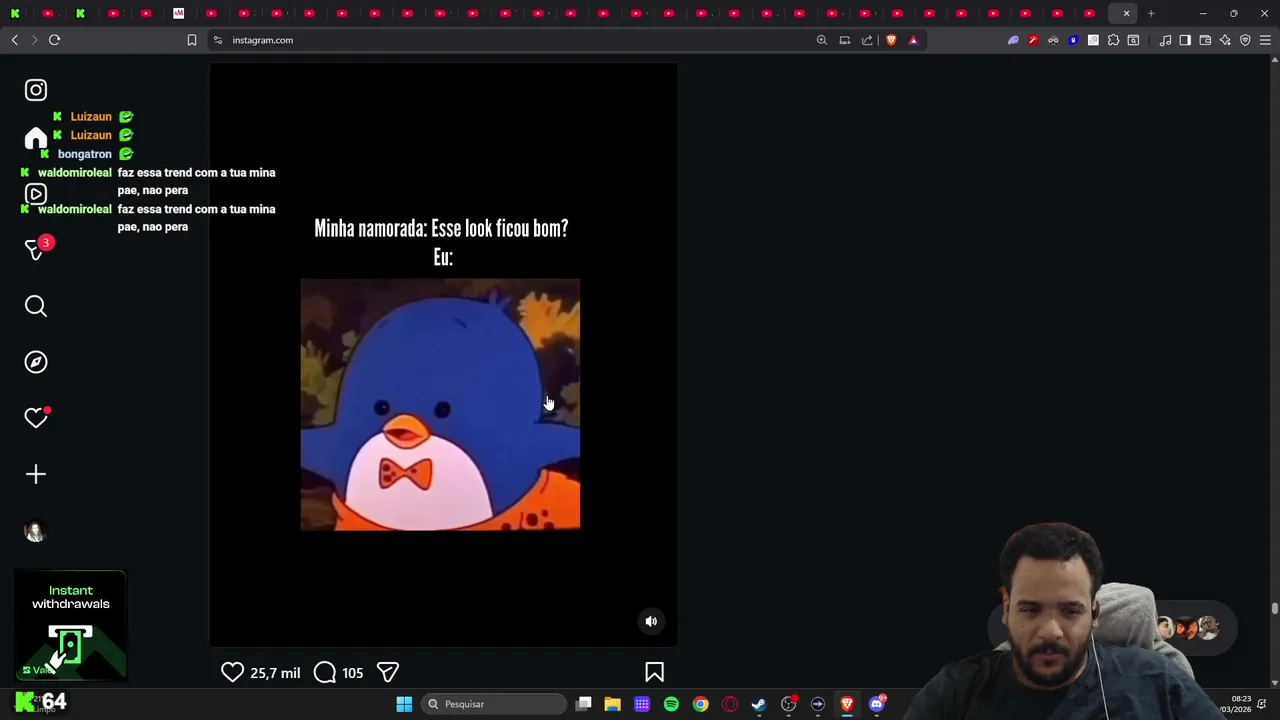Image resolution: width=1280 pixels, height=720 pixels.
Task: Open the Explore compass icon
Action: click(36, 362)
